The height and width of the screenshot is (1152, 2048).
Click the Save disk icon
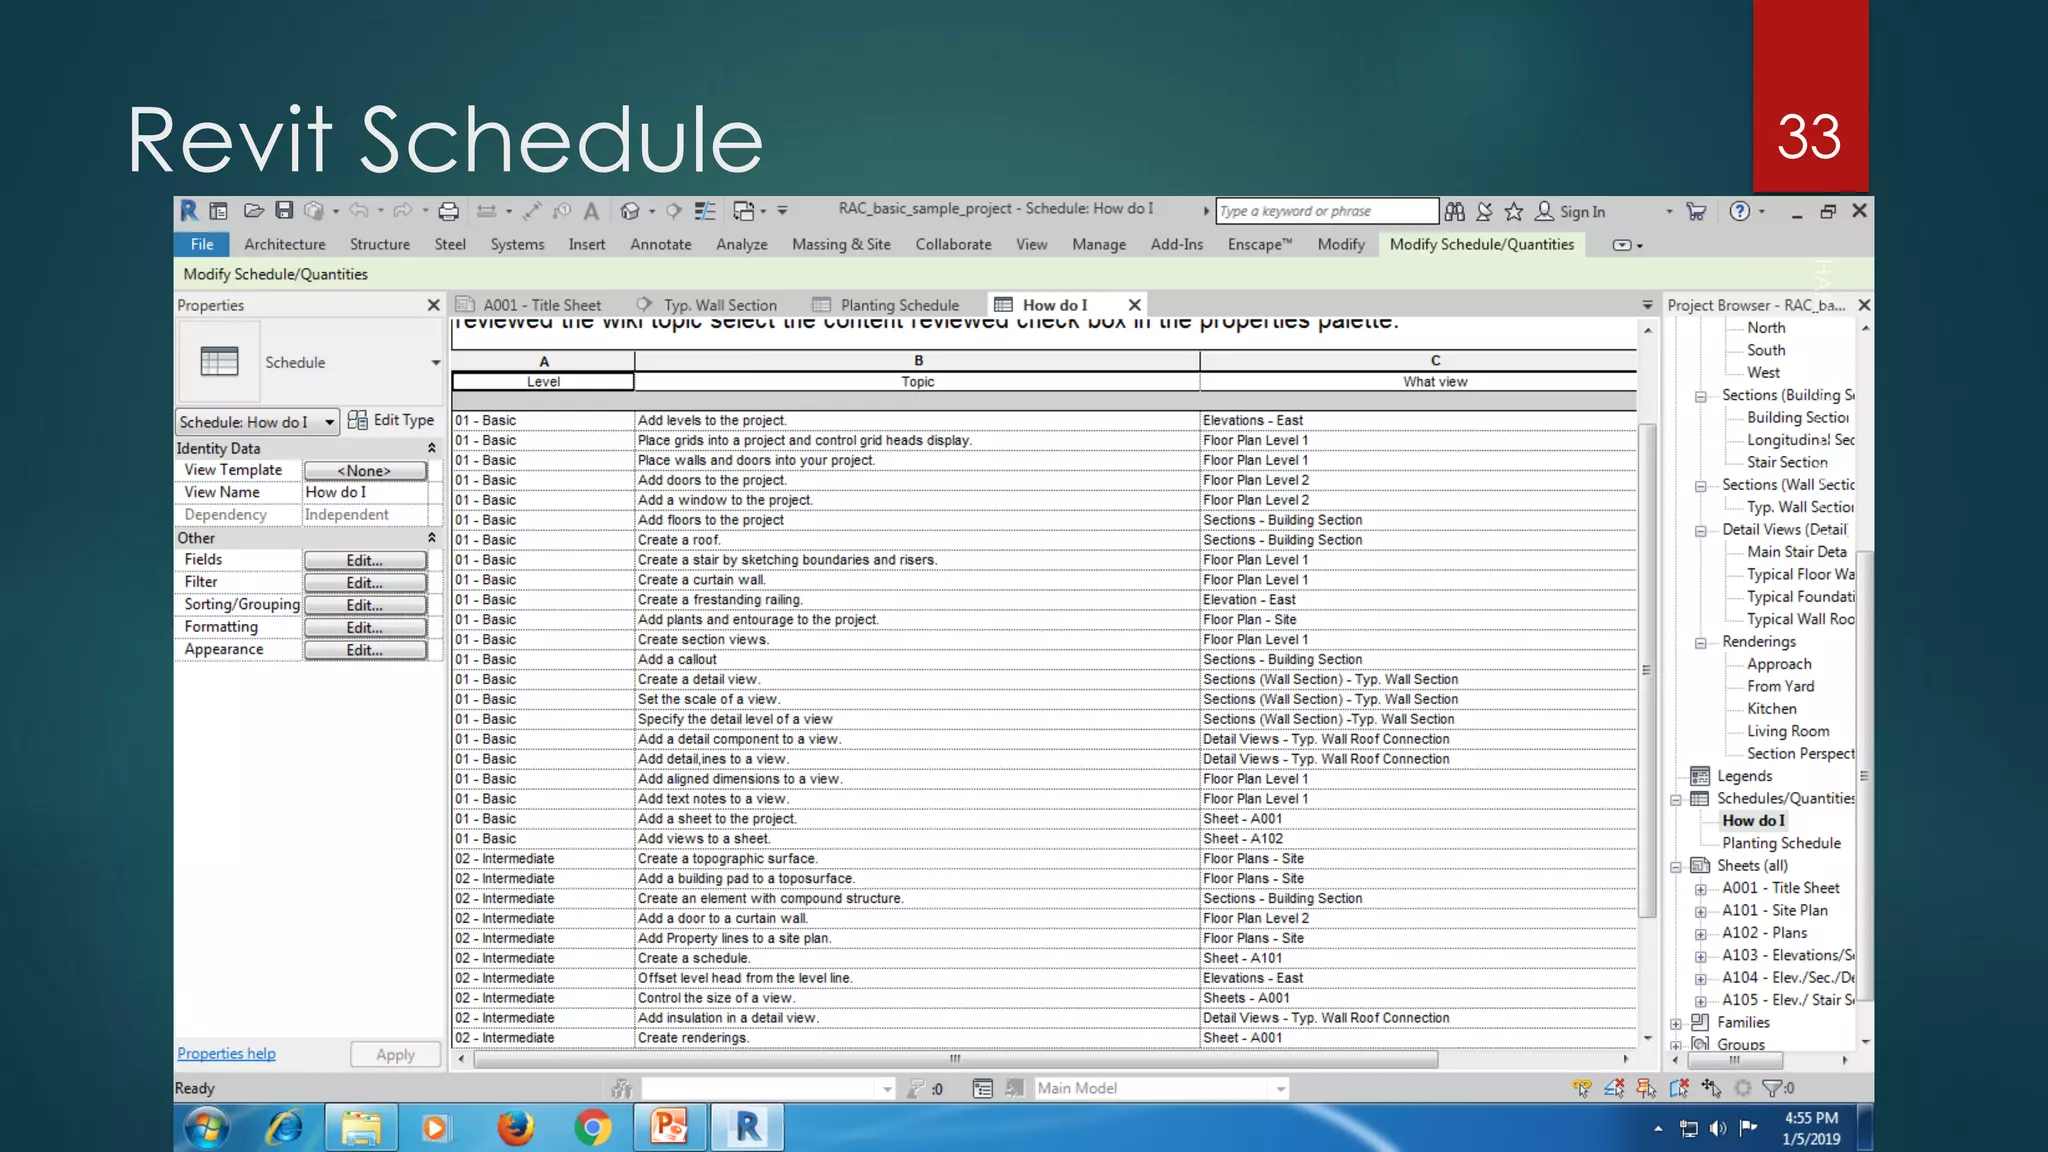click(x=284, y=211)
